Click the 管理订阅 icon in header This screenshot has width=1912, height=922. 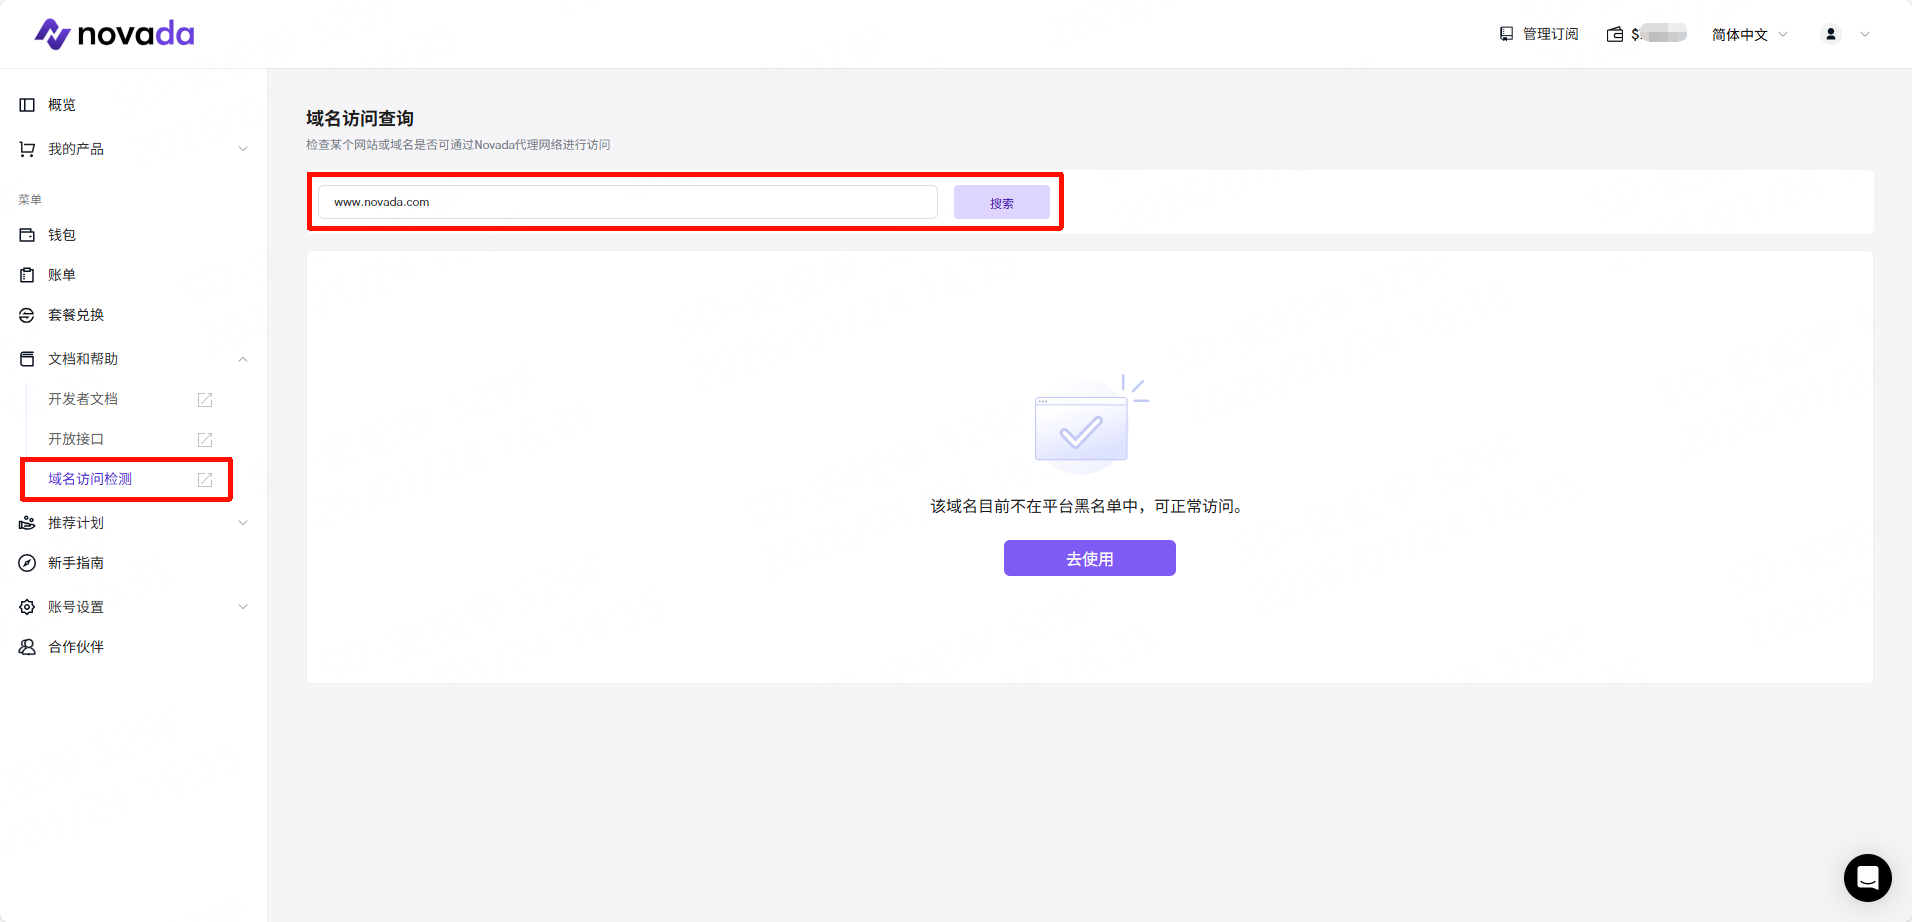1506,34
